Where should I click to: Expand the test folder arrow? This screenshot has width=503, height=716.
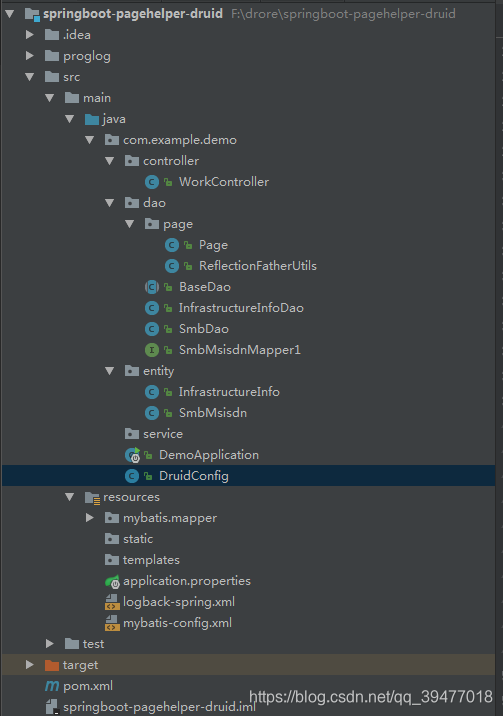(50, 644)
